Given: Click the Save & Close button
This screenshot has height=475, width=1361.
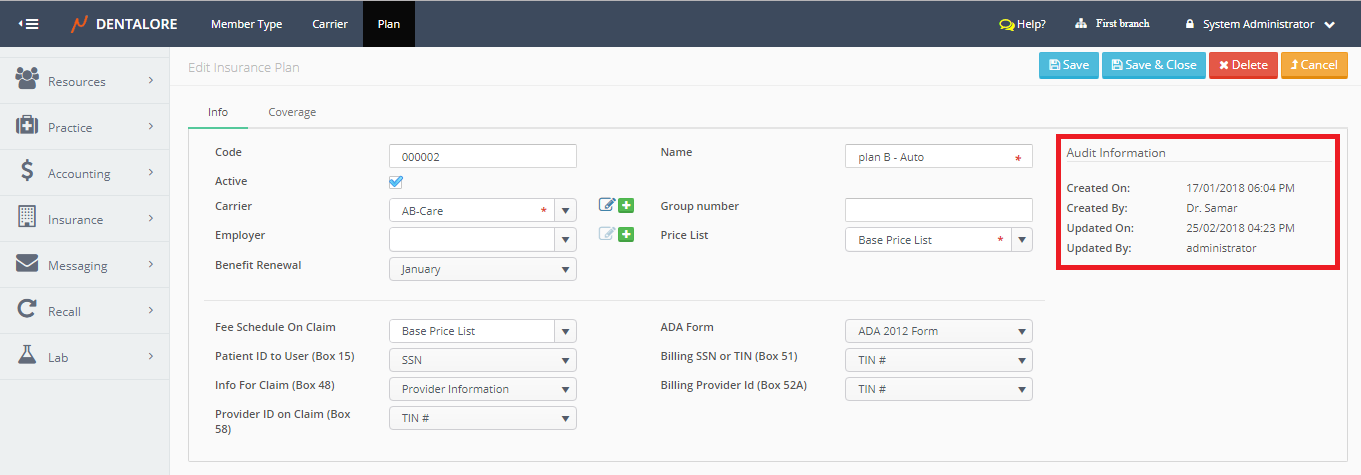Looking at the screenshot, I should (1153, 65).
